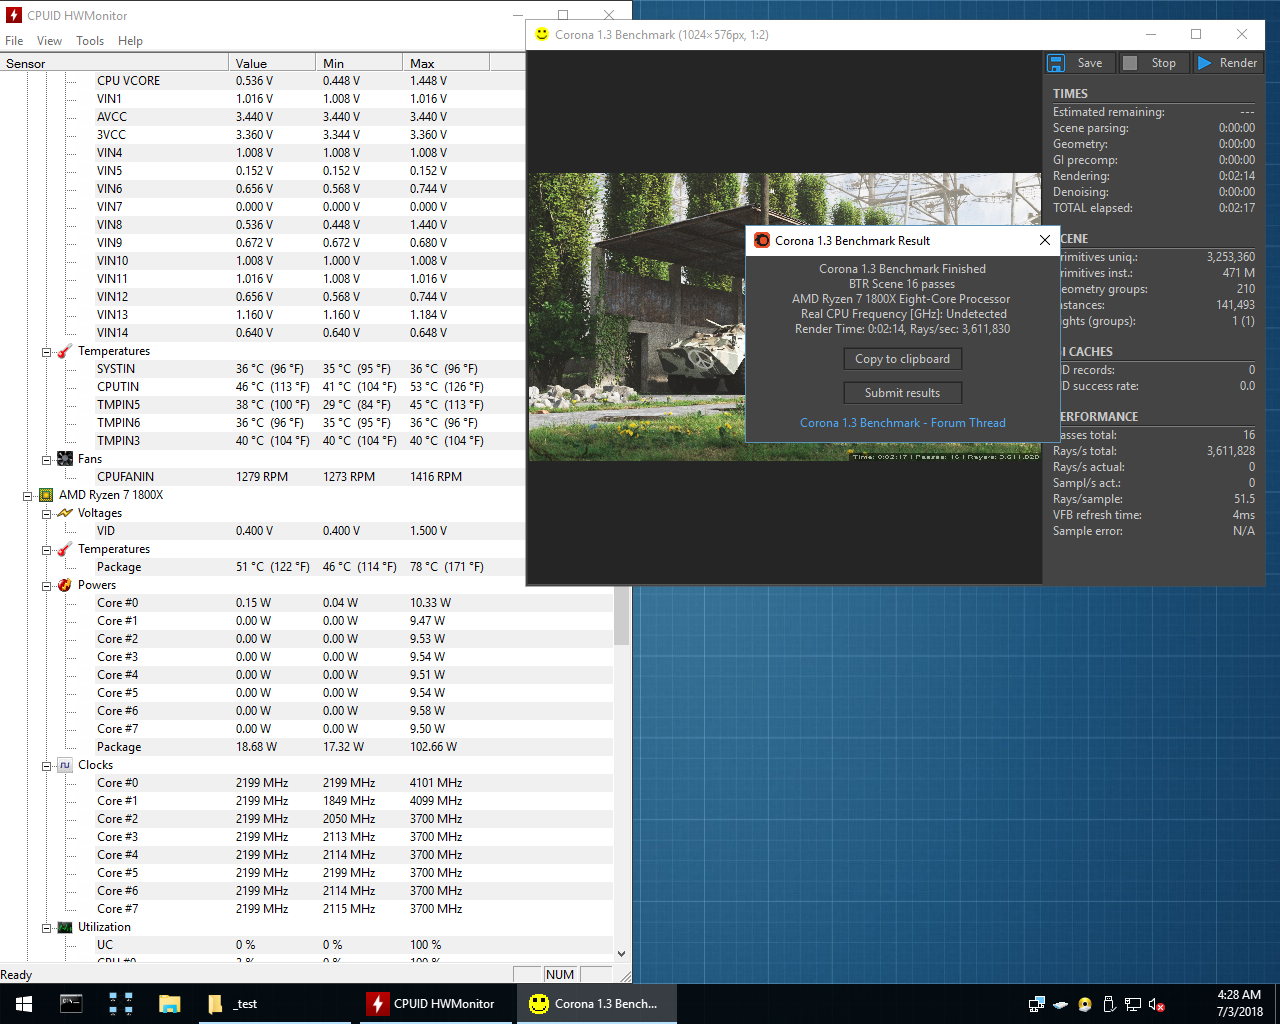Collapse the Powers tree node

click(x=47, y=585)
